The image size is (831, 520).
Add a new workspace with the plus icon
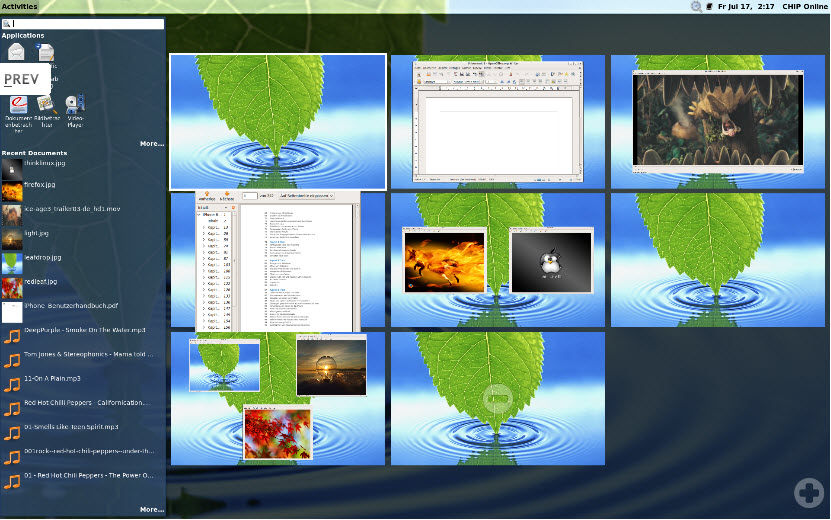[809, 492]
